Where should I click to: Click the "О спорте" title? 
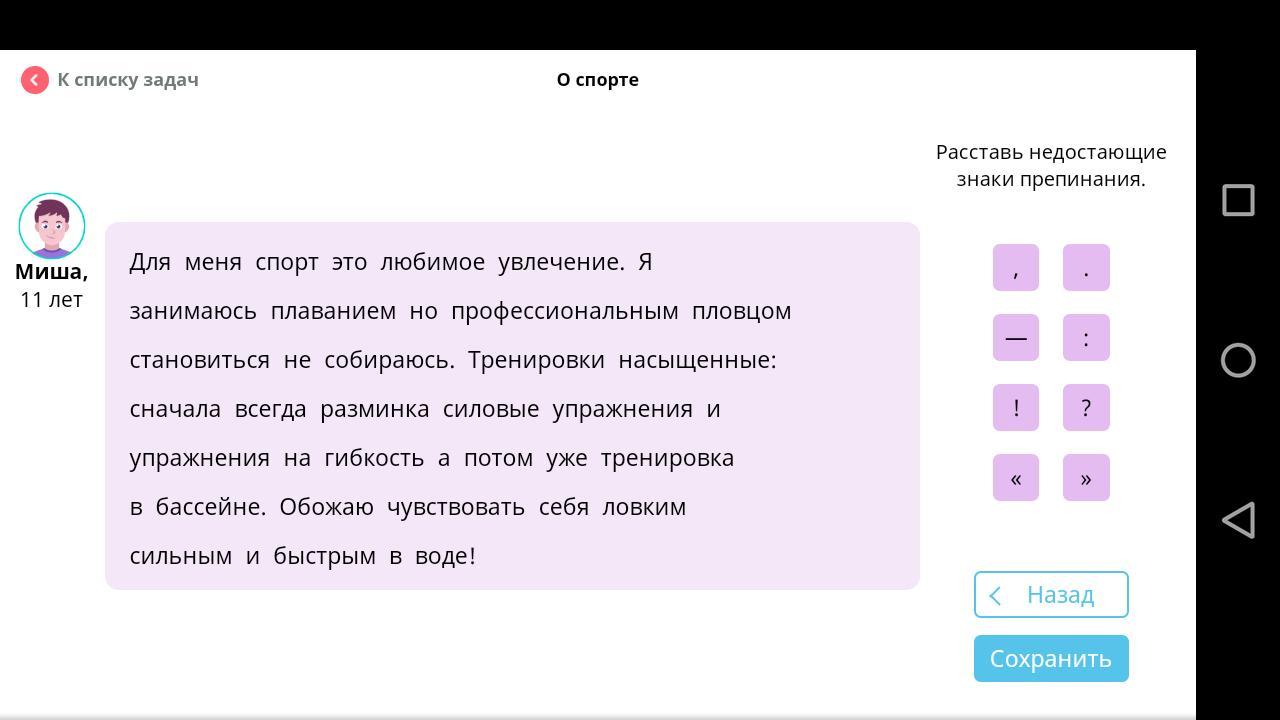[598, 80]
